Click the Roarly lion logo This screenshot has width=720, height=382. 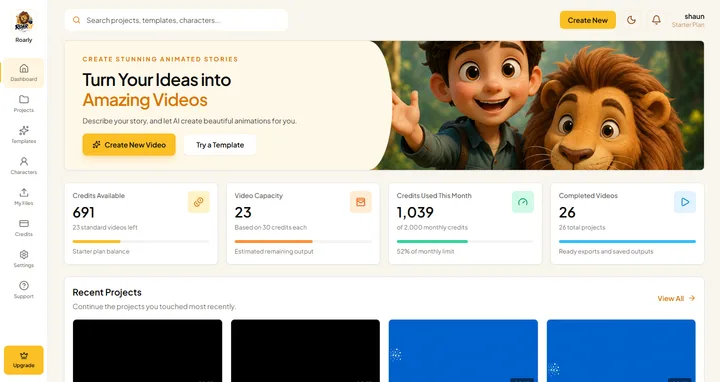[x=24, y=21]
